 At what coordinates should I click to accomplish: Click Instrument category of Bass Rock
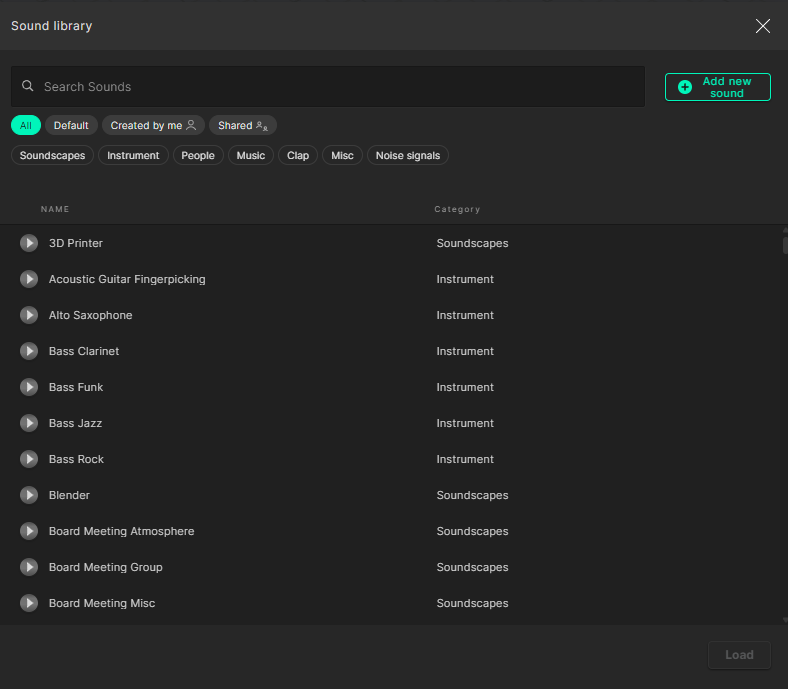[x=465, y=459]
